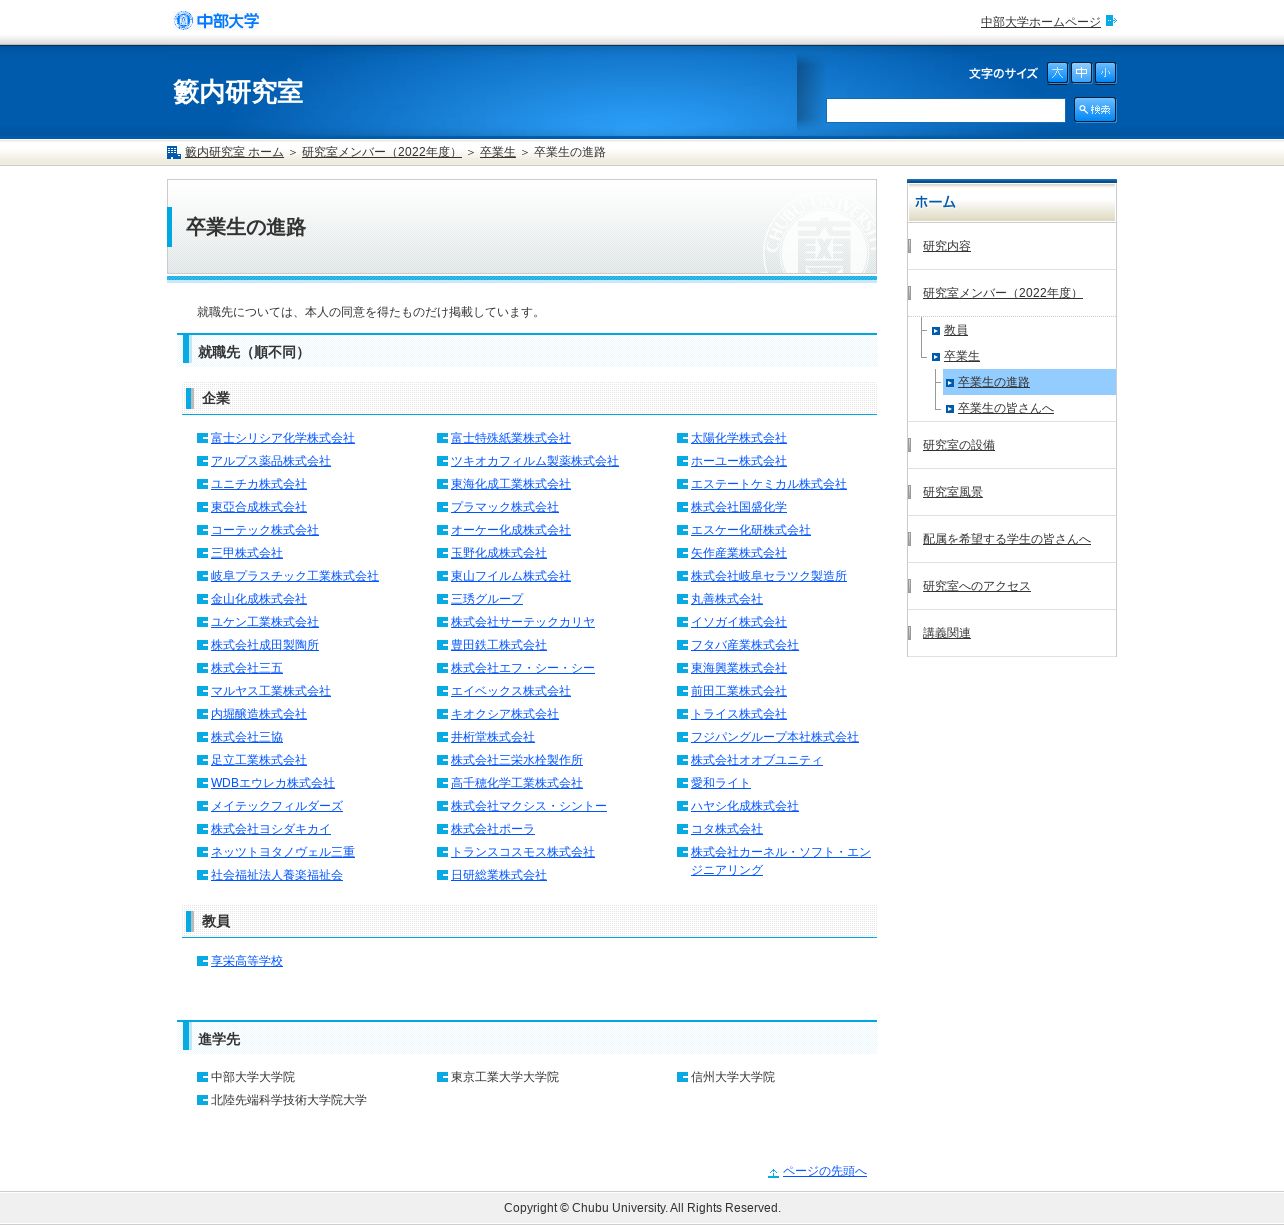Viewport: 1284px width, 1225px height.
Task: Select 卒業生 in sidebar tree
Action: (962, 356)
